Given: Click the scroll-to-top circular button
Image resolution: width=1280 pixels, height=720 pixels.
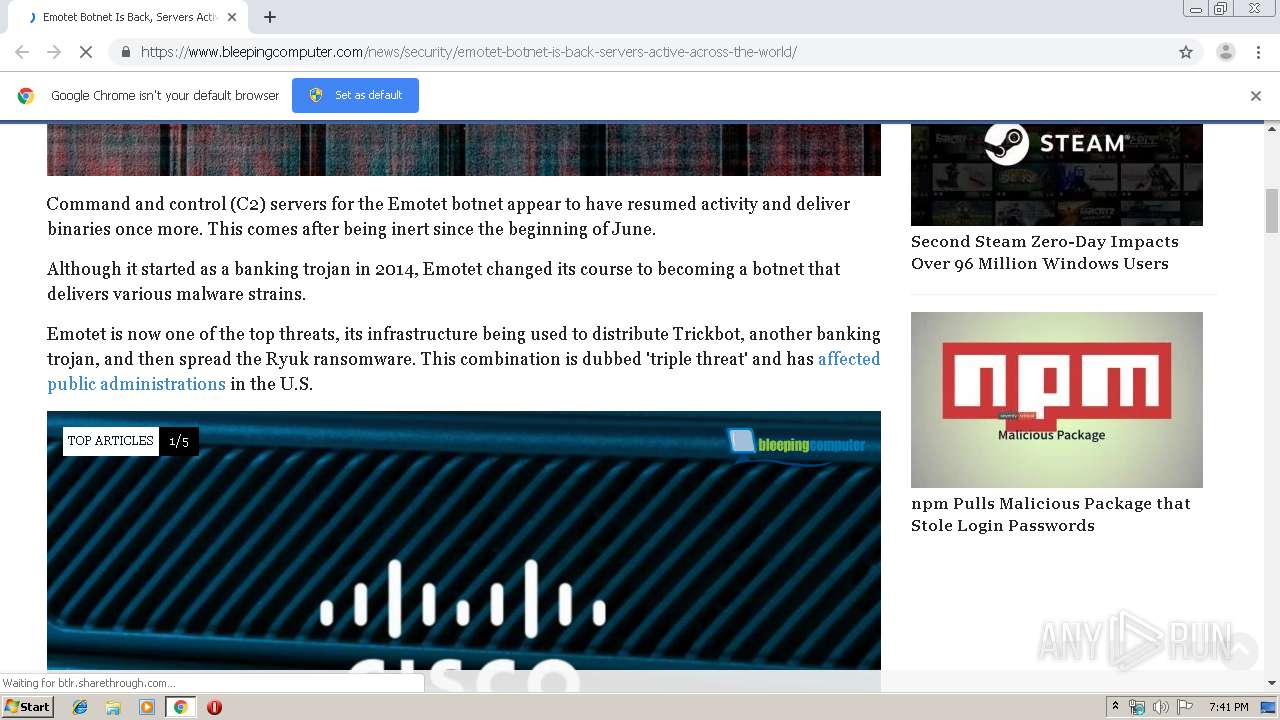Looking at the screenshot, I should tap(1238, 651).
